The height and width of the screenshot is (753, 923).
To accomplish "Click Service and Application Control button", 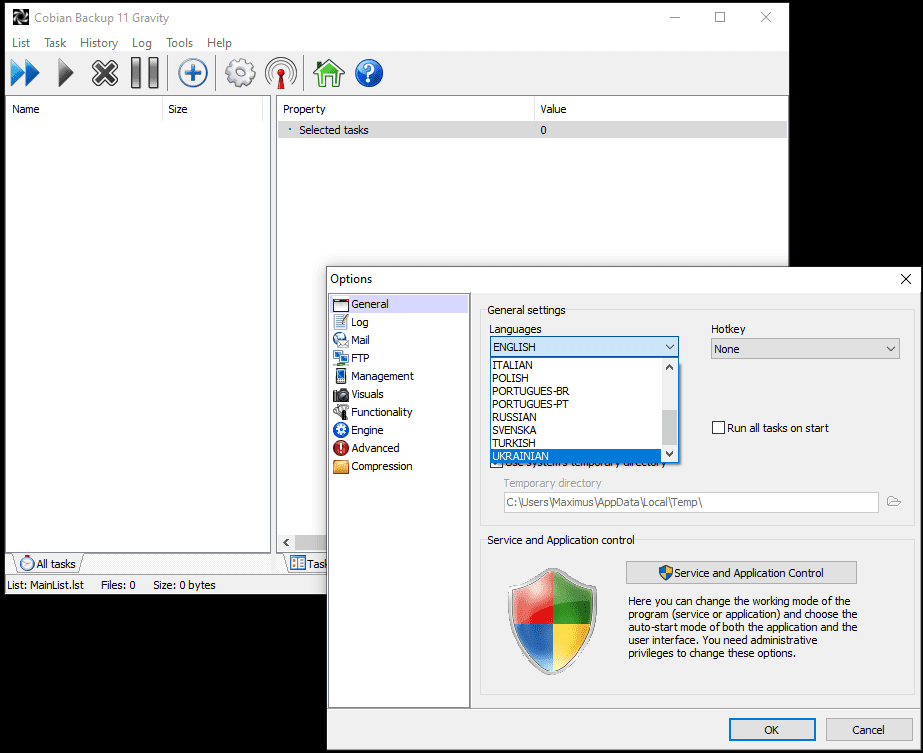I will tap(741, 572).
